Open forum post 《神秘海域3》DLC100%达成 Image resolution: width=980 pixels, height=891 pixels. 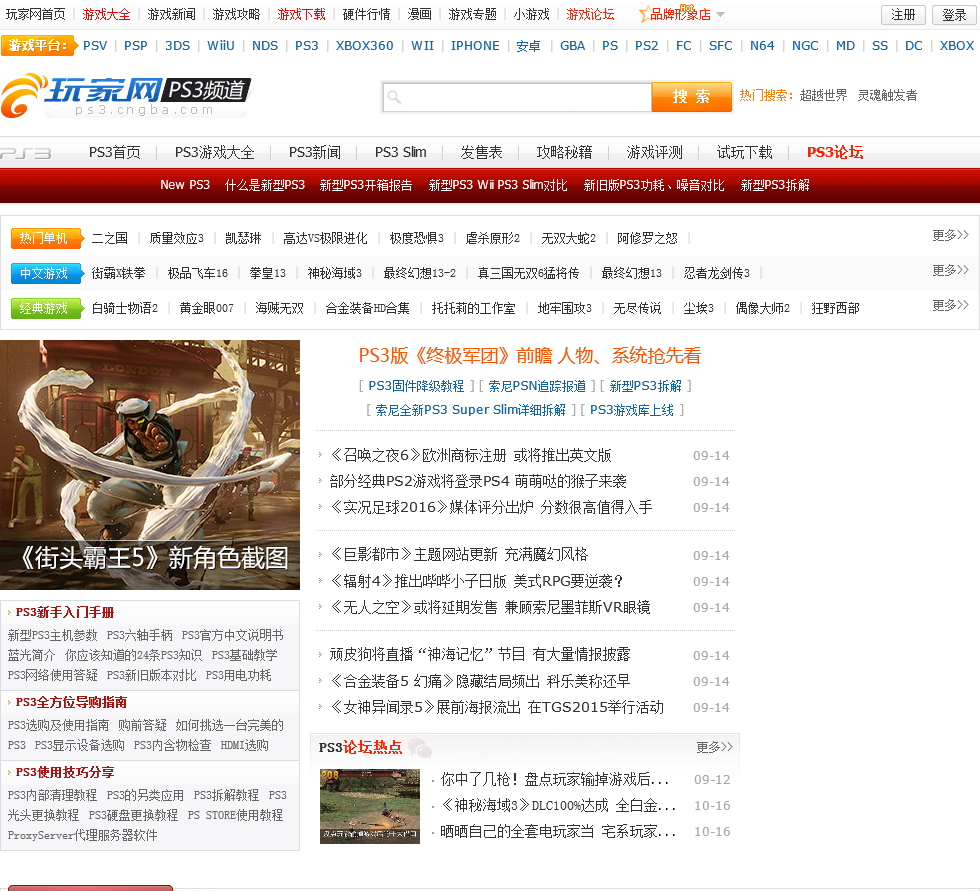559,805
